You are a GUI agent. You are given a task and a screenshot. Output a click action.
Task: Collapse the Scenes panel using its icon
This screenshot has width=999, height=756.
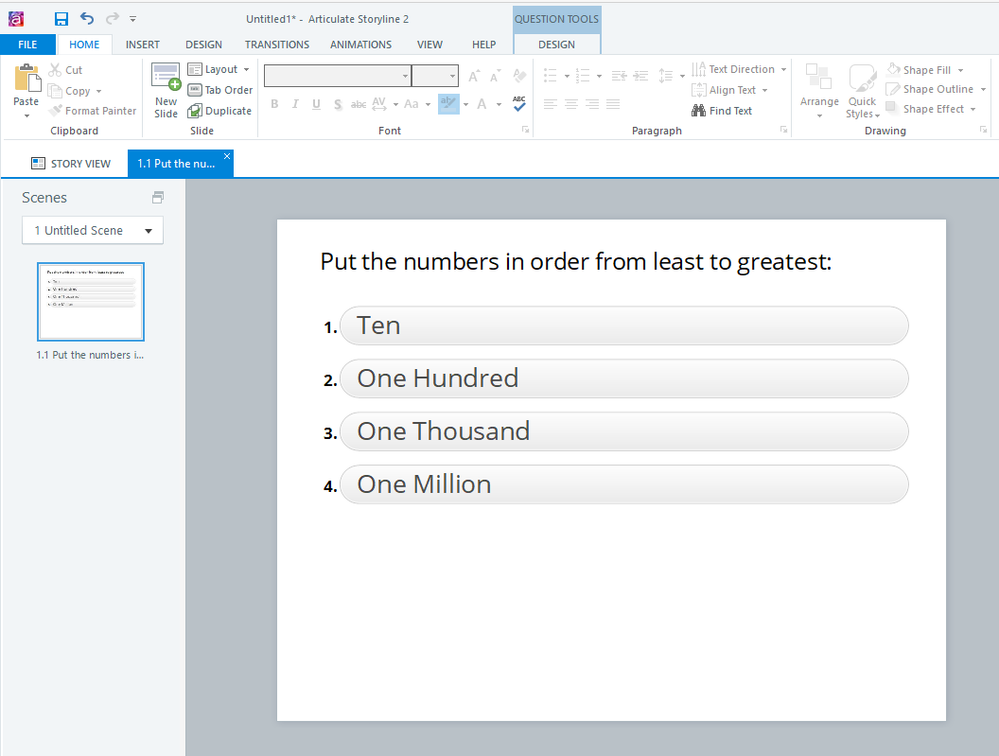point(157,198)
